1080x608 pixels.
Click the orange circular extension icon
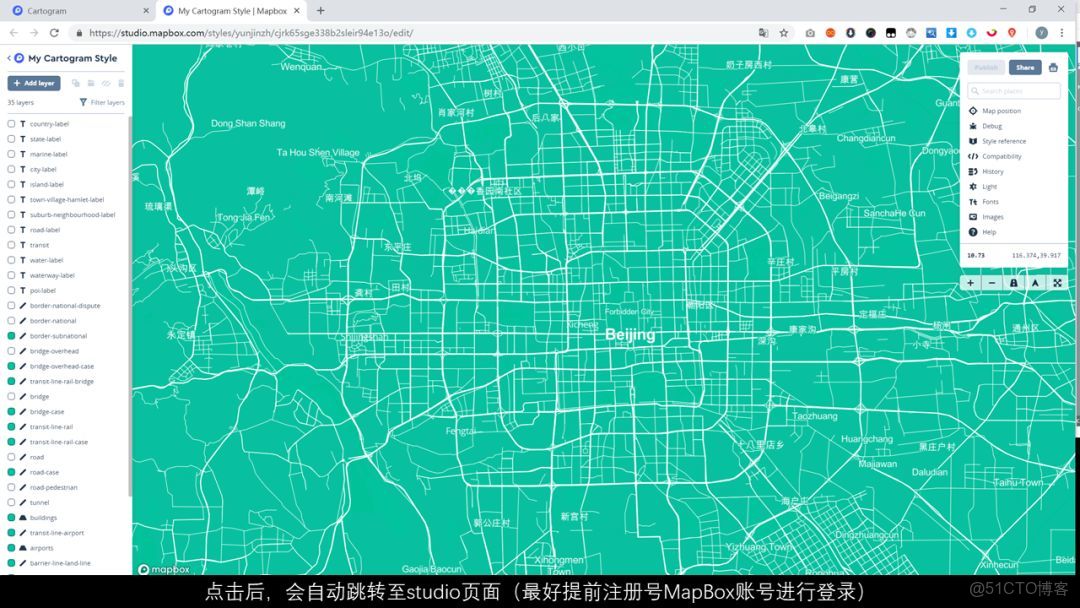(831, 32)
